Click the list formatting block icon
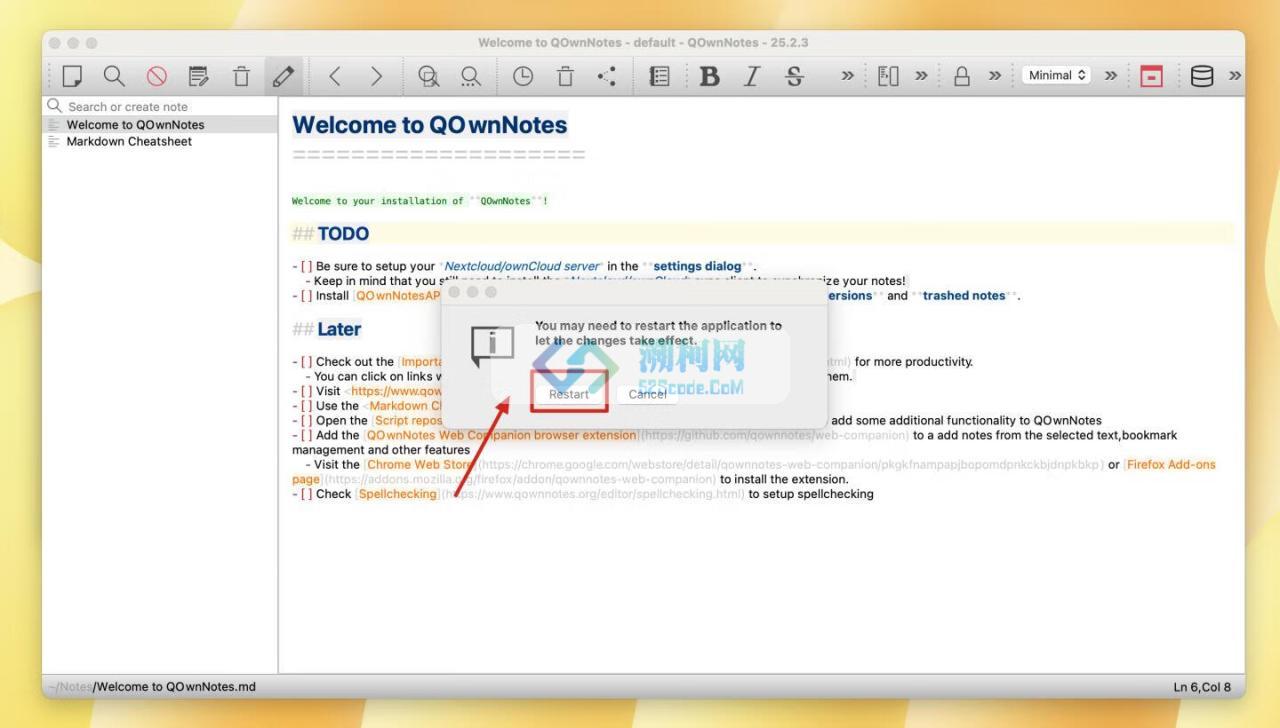The width and height of the screenshot is (1280, 728). [659, 76]
